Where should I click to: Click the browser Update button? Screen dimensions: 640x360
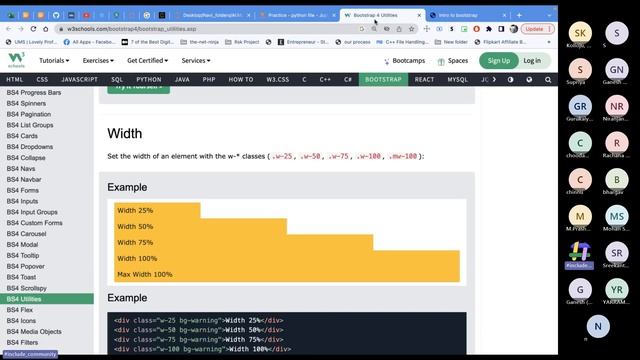point(537,29)
